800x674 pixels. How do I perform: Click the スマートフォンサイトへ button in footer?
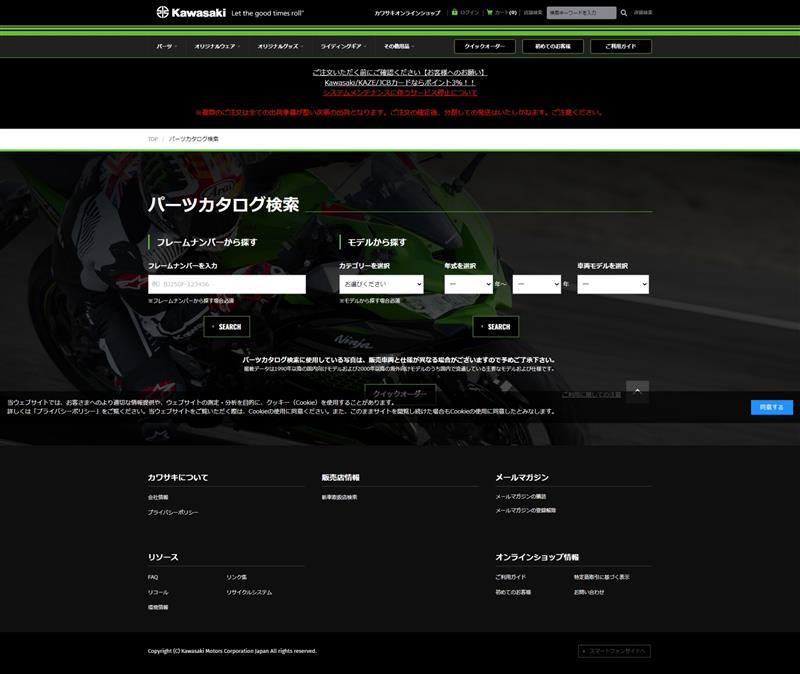pos(614,651)
